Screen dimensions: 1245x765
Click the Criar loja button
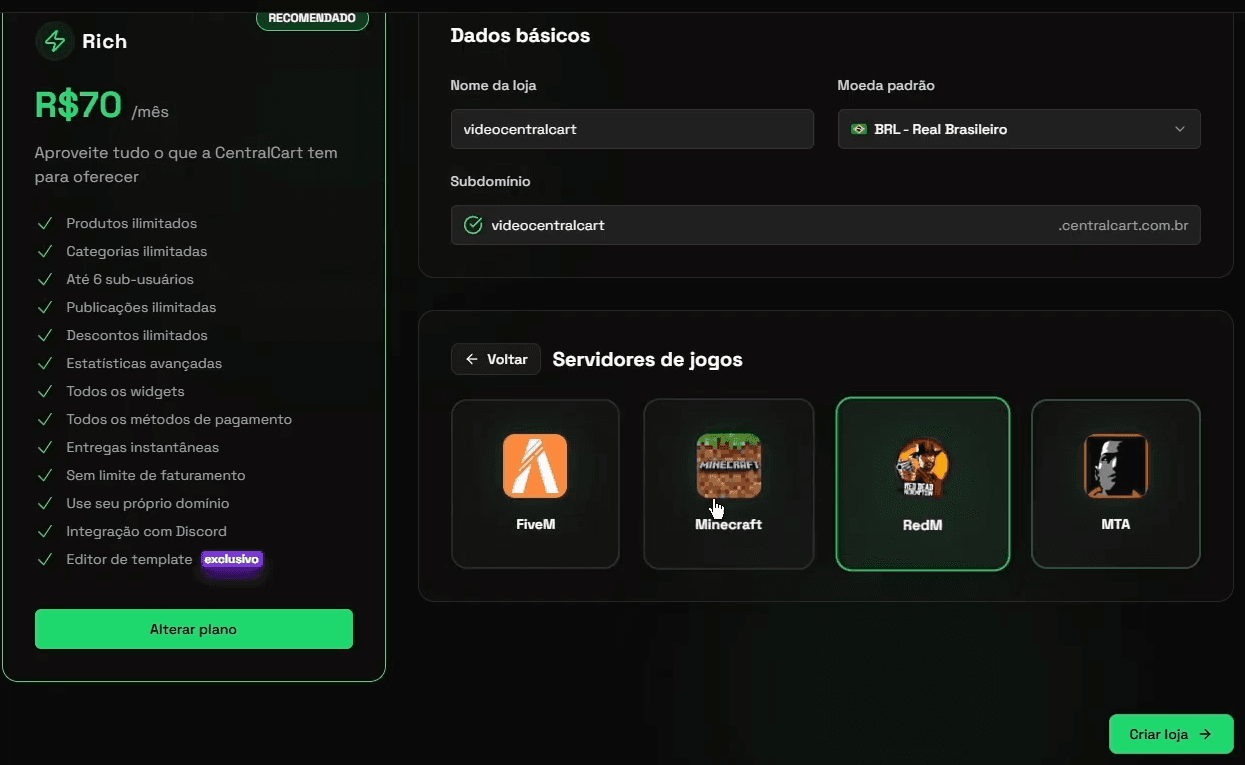coord(1170,734)
